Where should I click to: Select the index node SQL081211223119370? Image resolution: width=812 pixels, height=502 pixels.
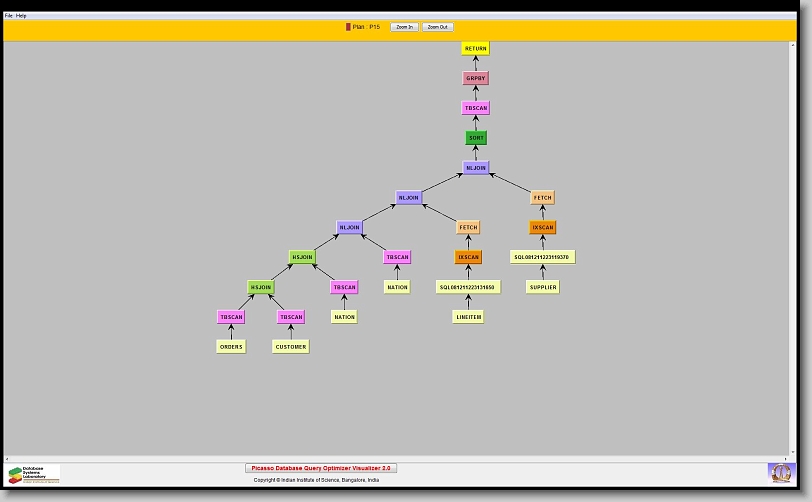(542, 257)
